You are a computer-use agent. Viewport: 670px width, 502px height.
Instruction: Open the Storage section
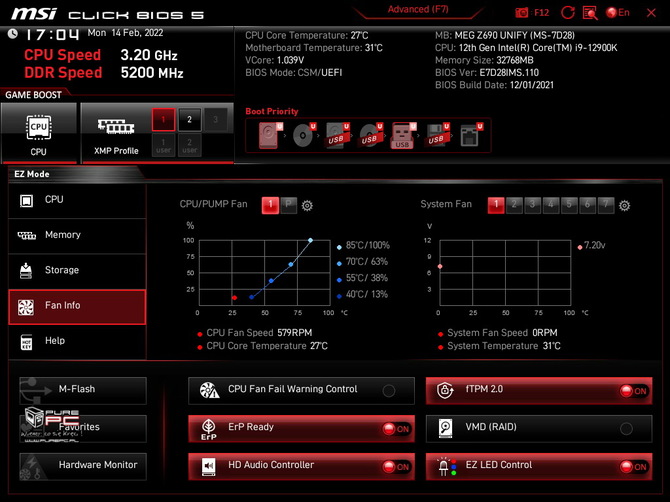77,270
